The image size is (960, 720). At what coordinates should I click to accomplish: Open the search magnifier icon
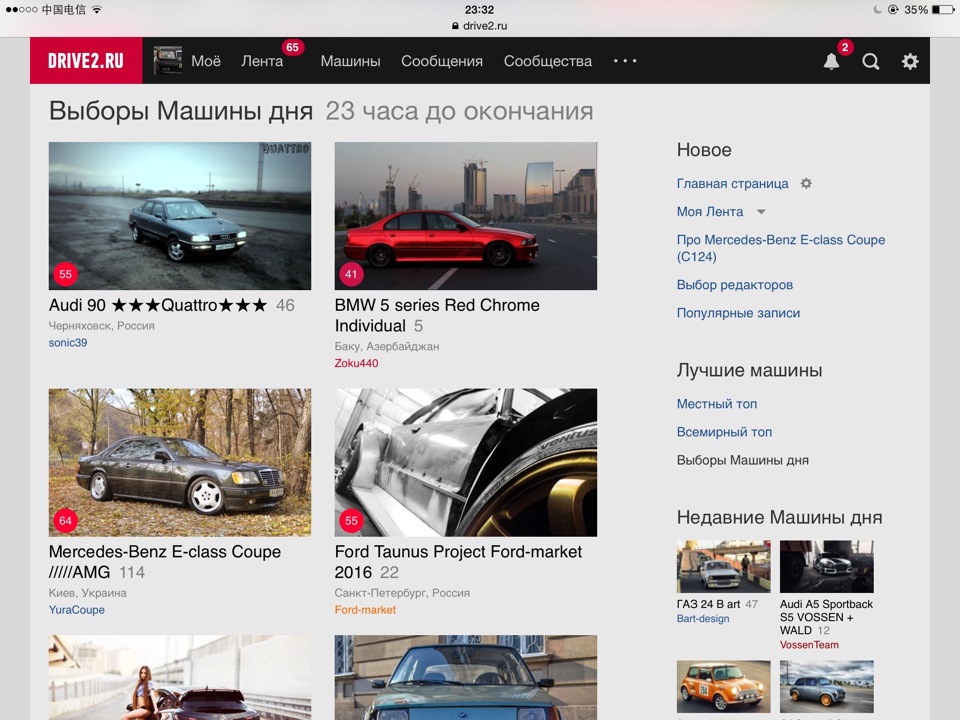(x=871, y=61)
